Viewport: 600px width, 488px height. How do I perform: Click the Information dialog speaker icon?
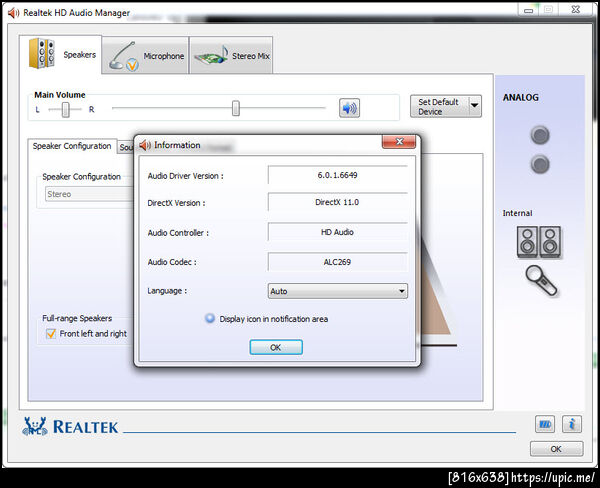point(145,145)
